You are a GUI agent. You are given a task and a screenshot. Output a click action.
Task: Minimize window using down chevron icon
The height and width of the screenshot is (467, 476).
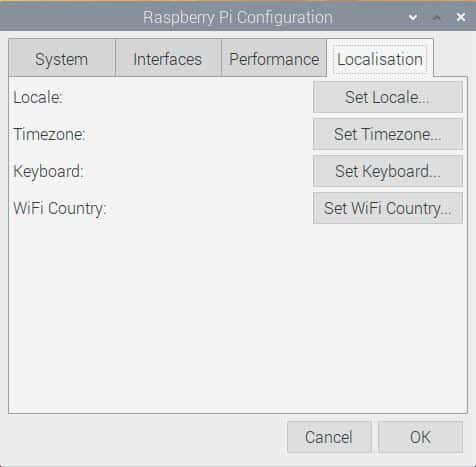coord(413,17)
